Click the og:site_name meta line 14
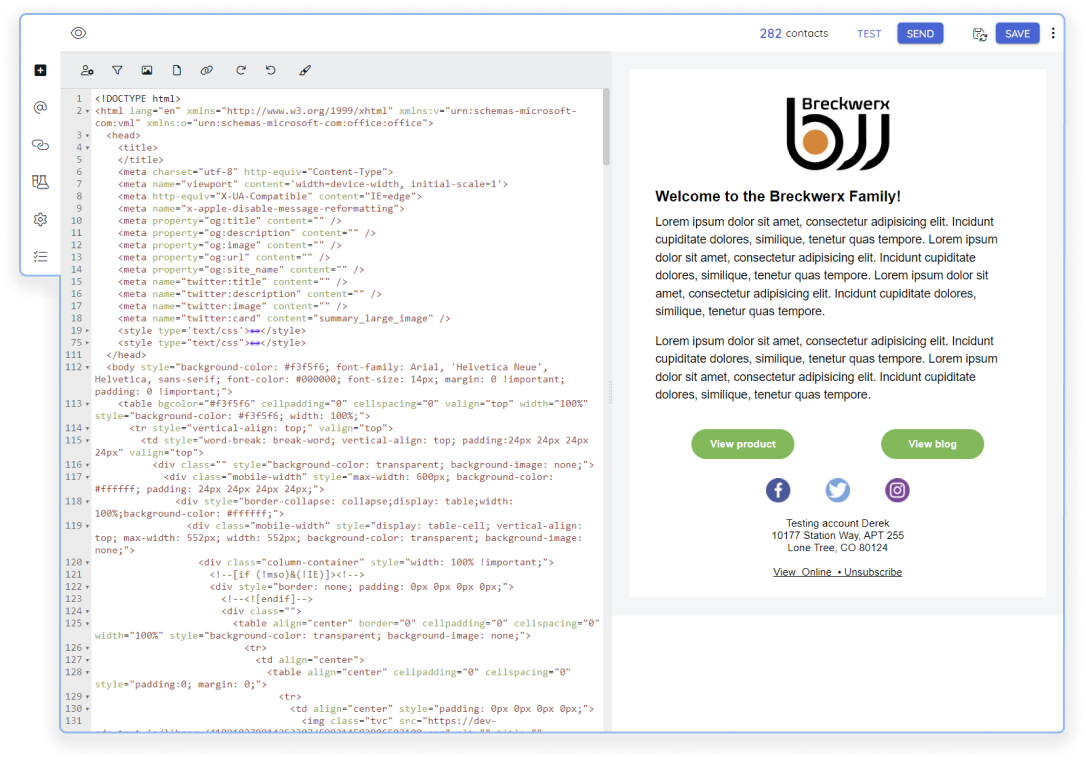1085x759 pixels. pos(241,270)
